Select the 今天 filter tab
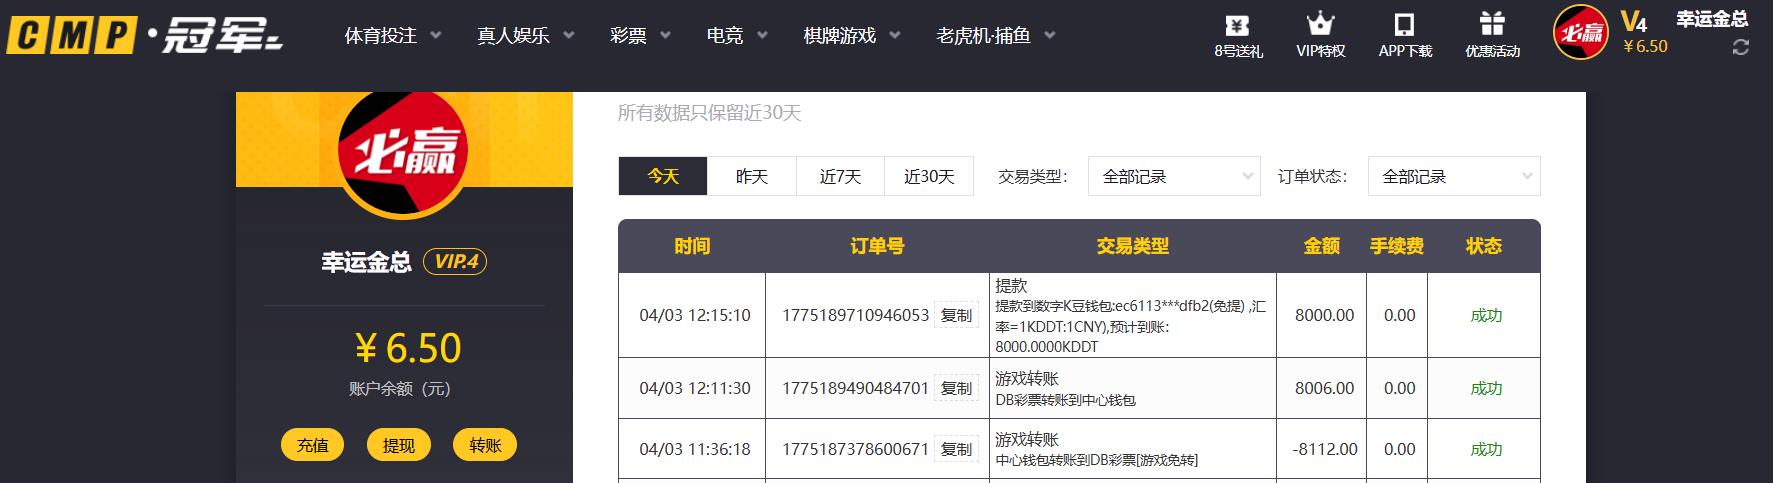The width and height of the screenshot is (1773, 483). click(x=663, y=176)
